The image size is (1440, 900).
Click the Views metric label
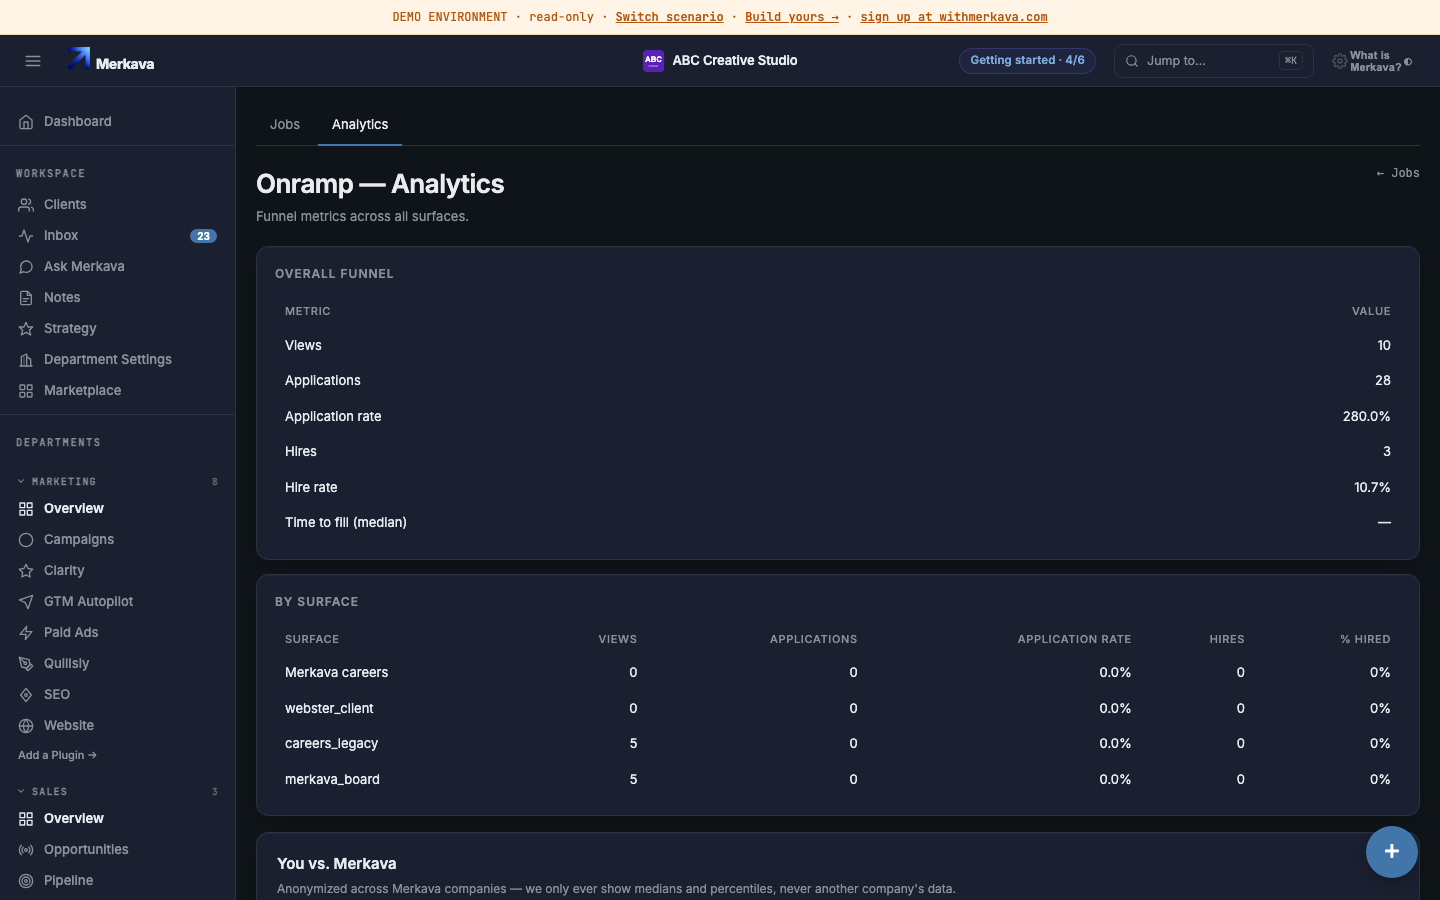pyautogui.click(x=303, y=346)
